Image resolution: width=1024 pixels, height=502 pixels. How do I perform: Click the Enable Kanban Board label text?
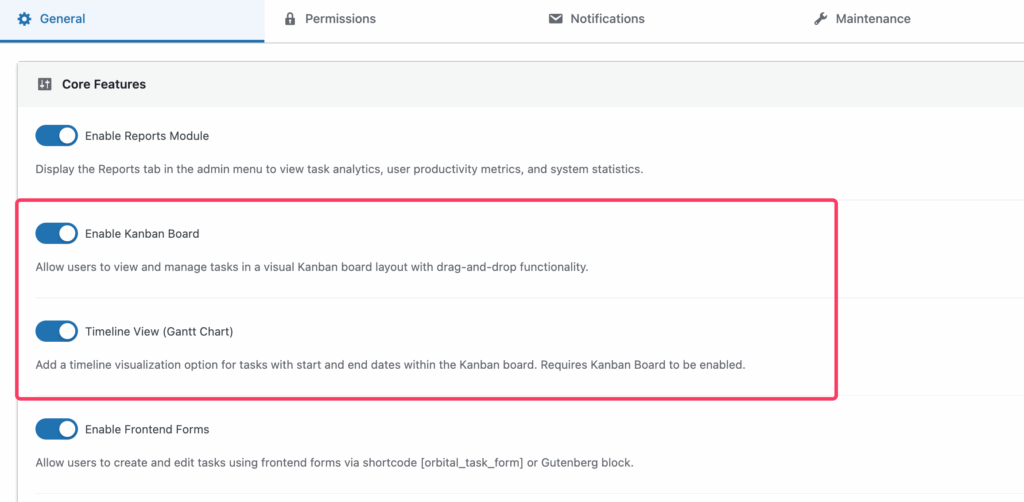pos(142,234)
